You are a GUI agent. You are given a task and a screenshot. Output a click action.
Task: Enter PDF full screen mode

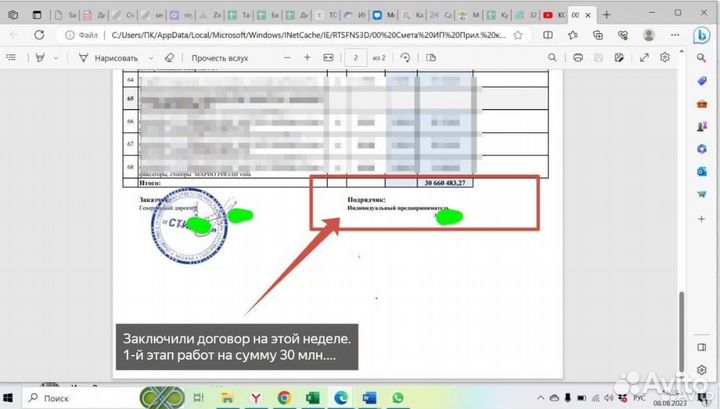click(x=644, y=57)
